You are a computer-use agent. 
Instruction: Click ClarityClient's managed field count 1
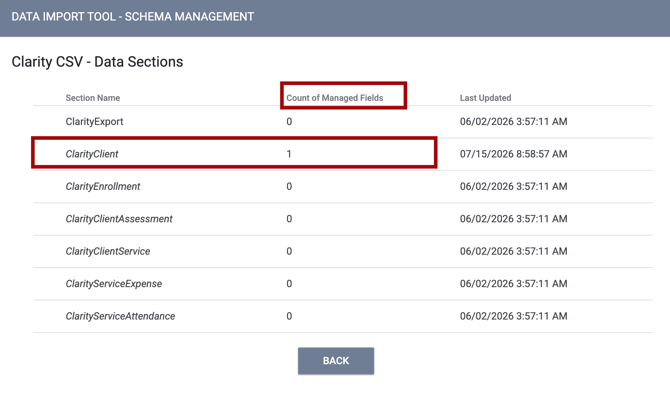point(289,154)
